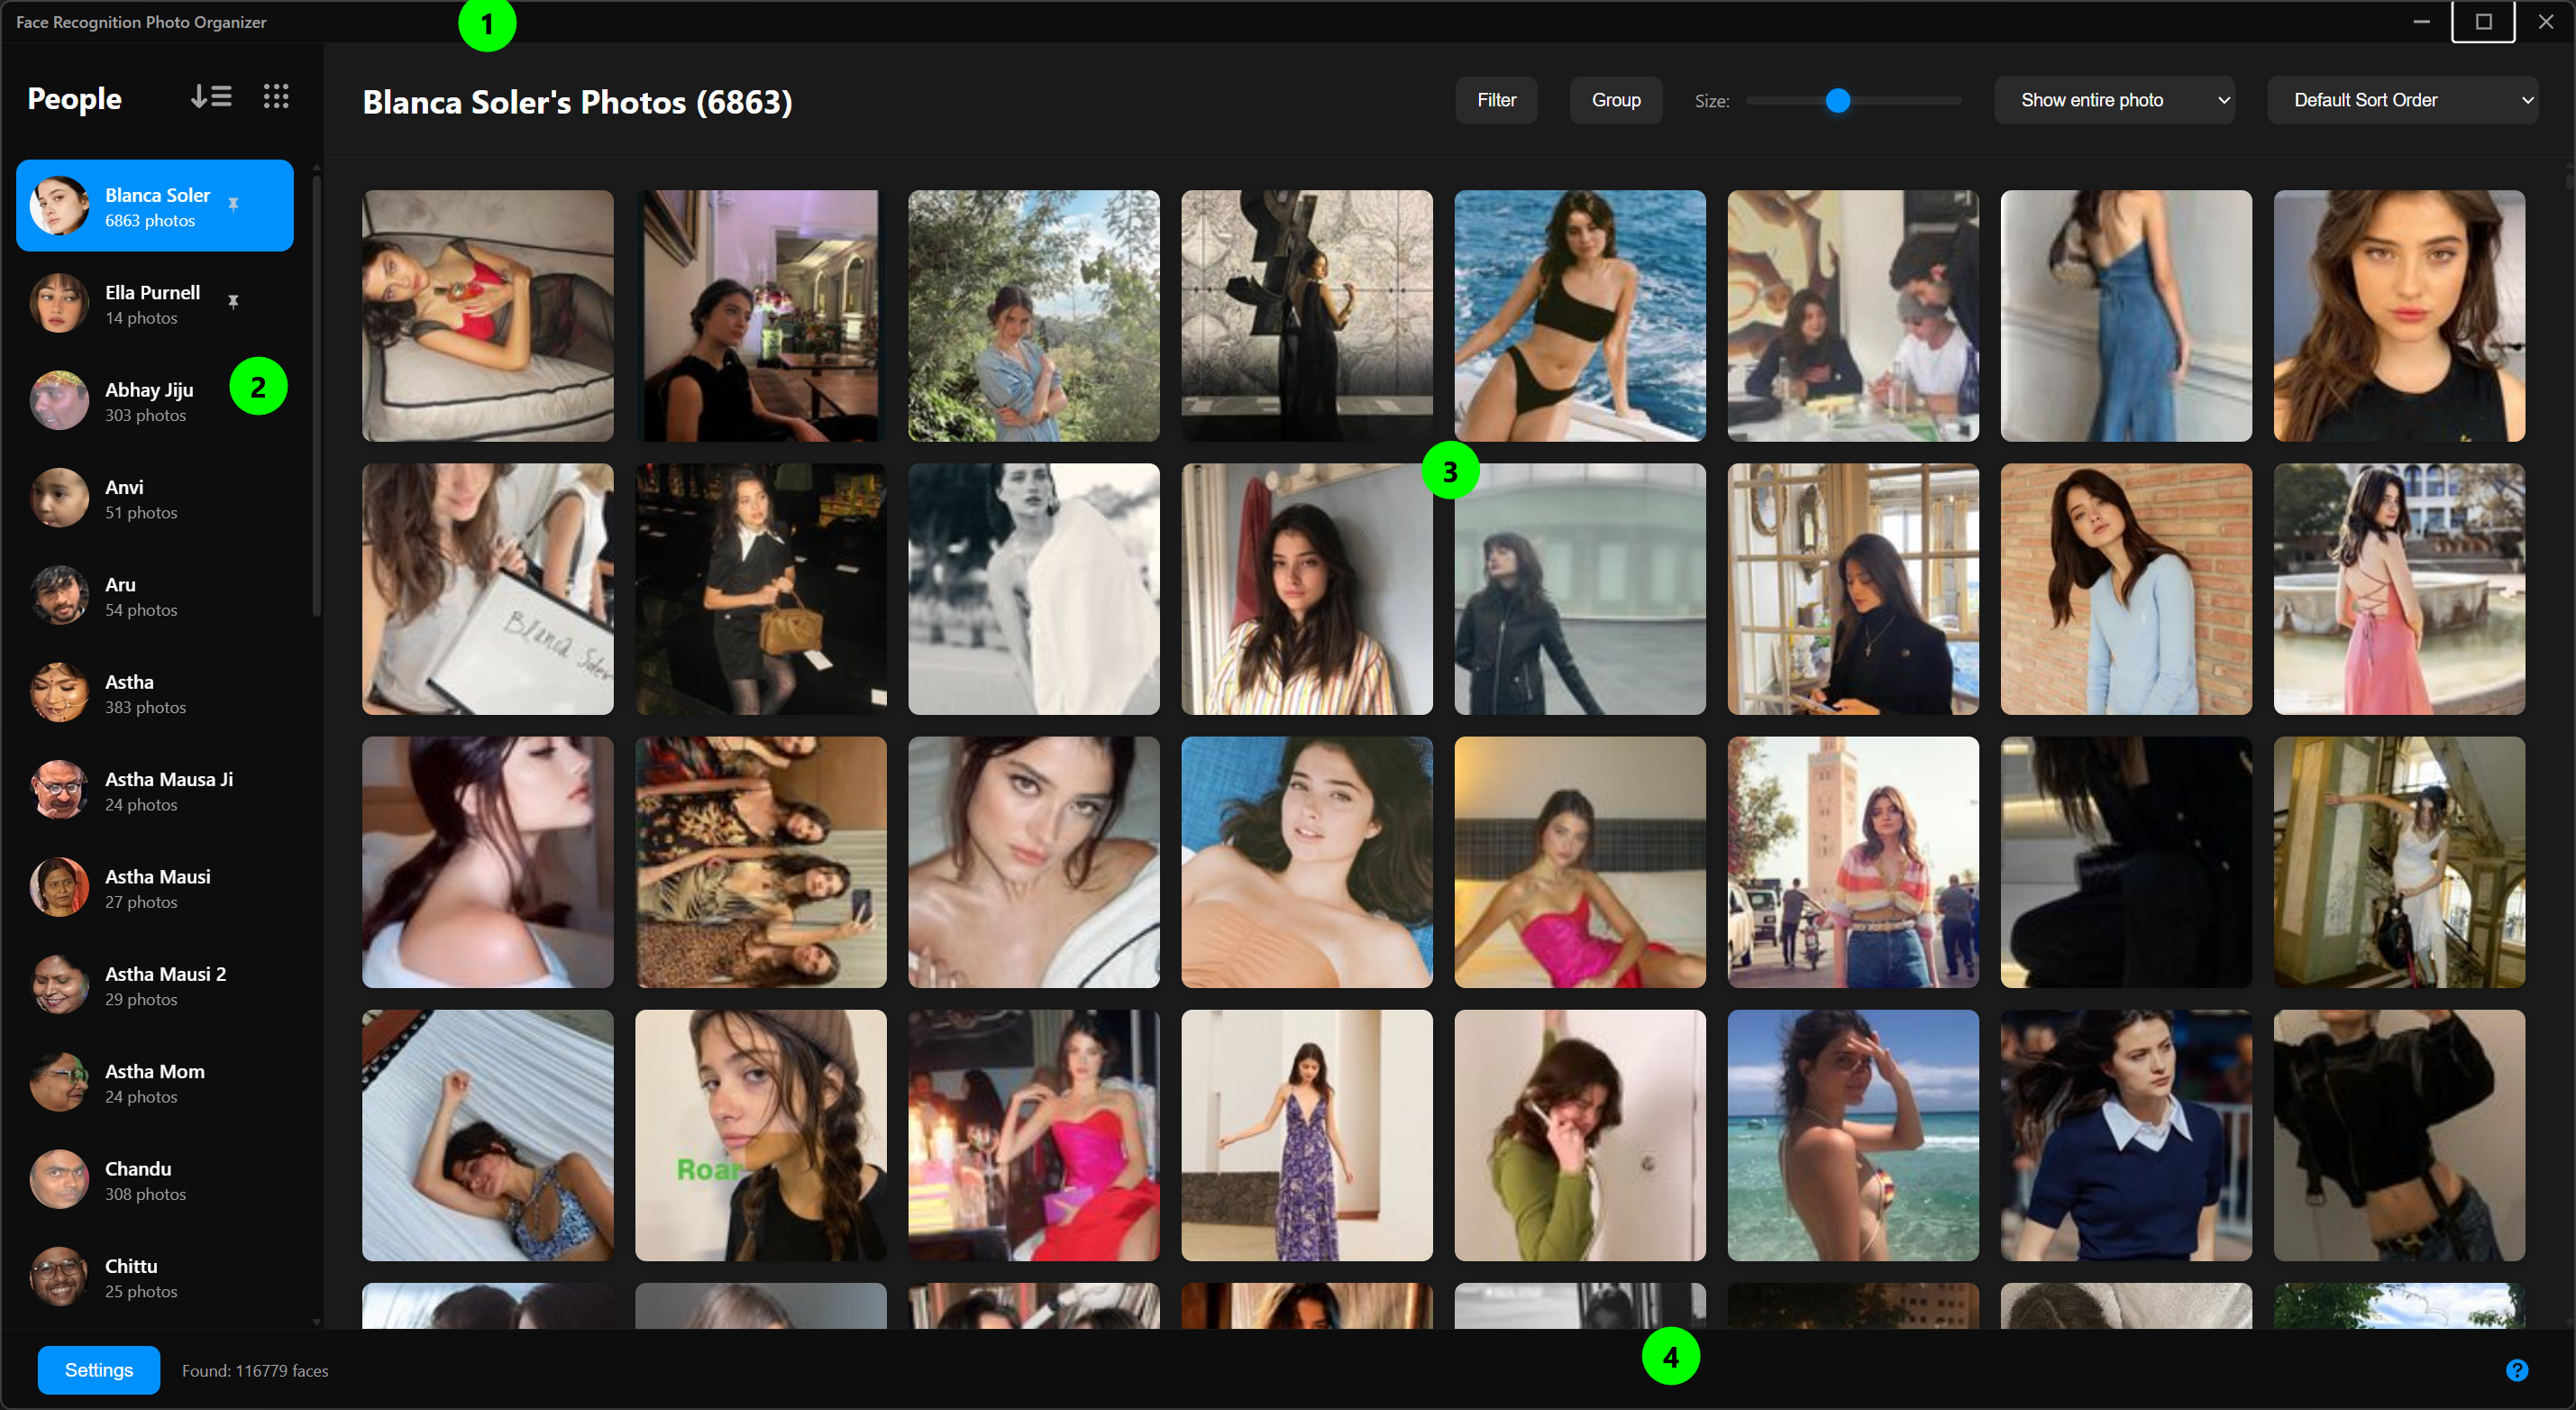The height and width of the screenshot is (1410, 2576).
Task: Click Aru's avatar picture
Action: click(59, 595)
